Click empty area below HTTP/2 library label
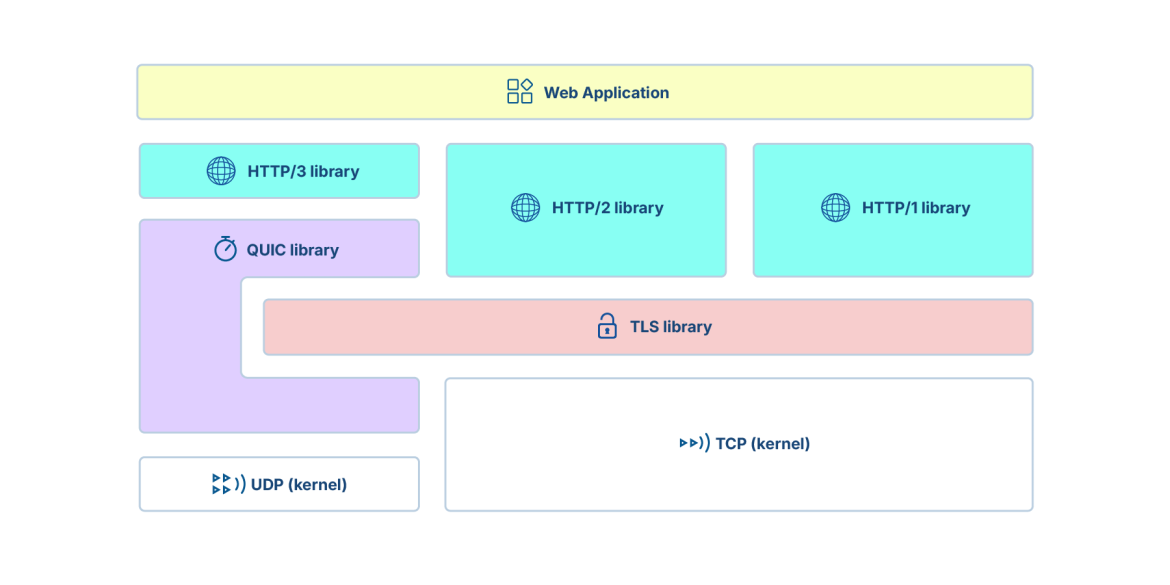1170x585 pixels. [x=586, y=248]
